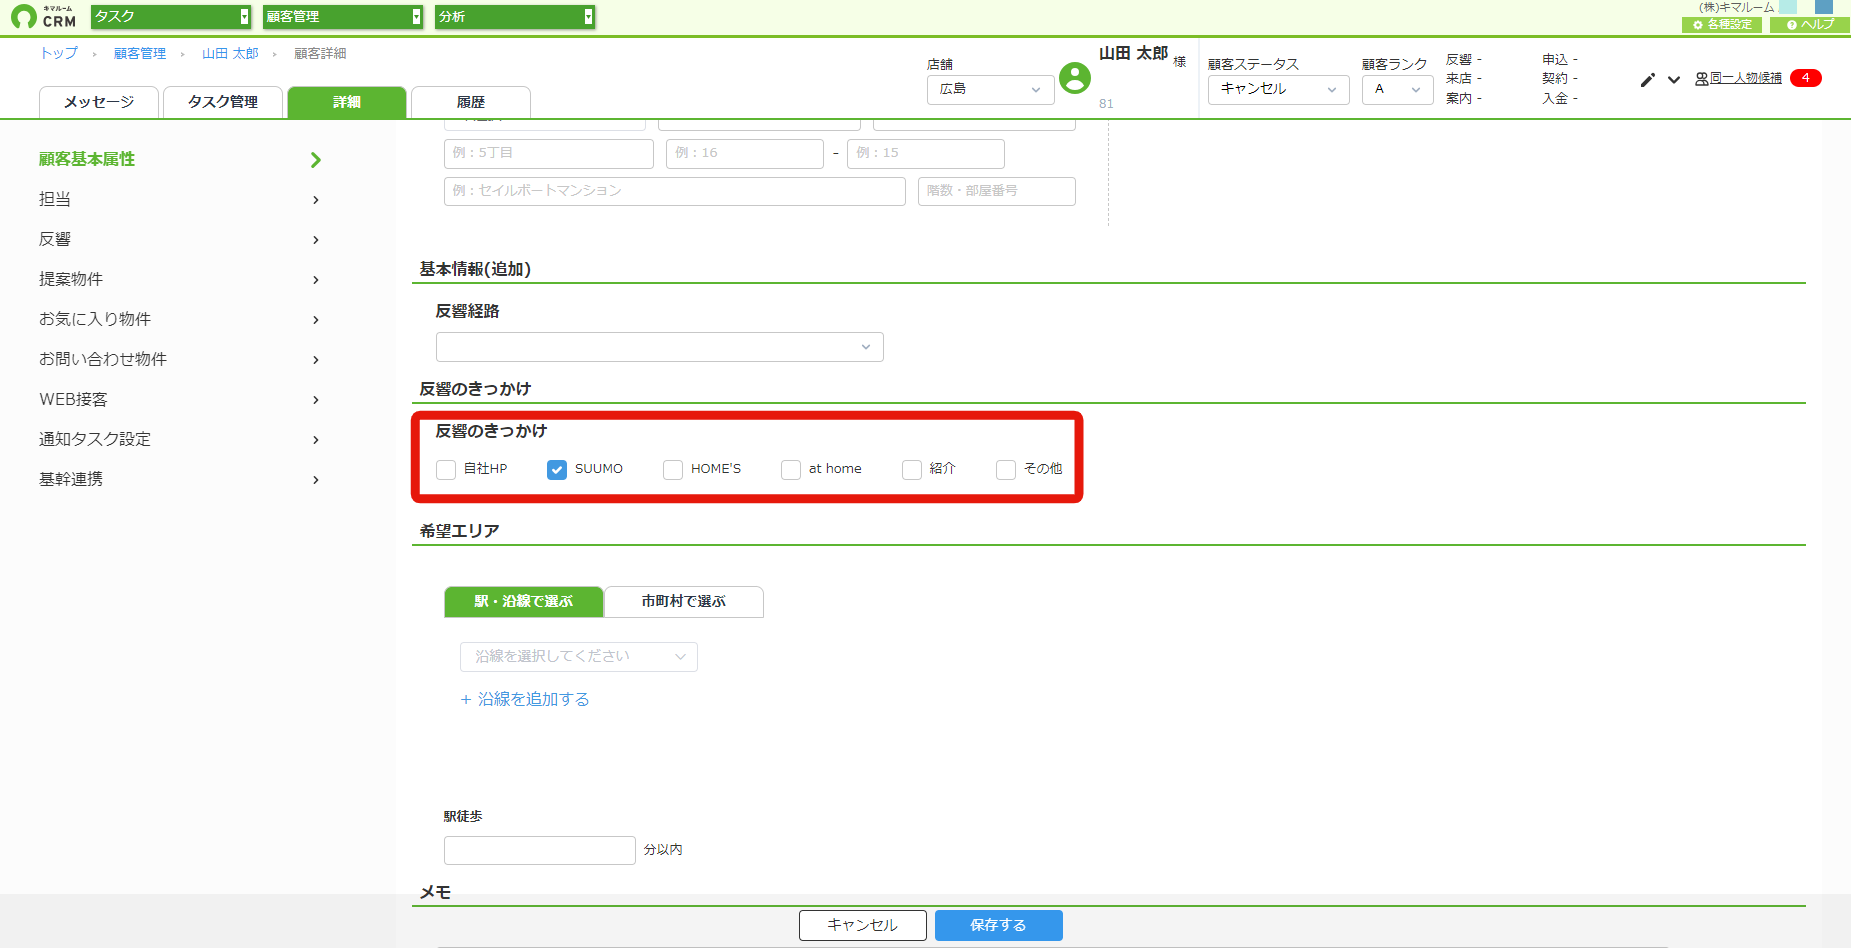Open 顧客ランク dropdown showing A
The height and width of the screenshot is (948, 1851).
pos(1397,89)
